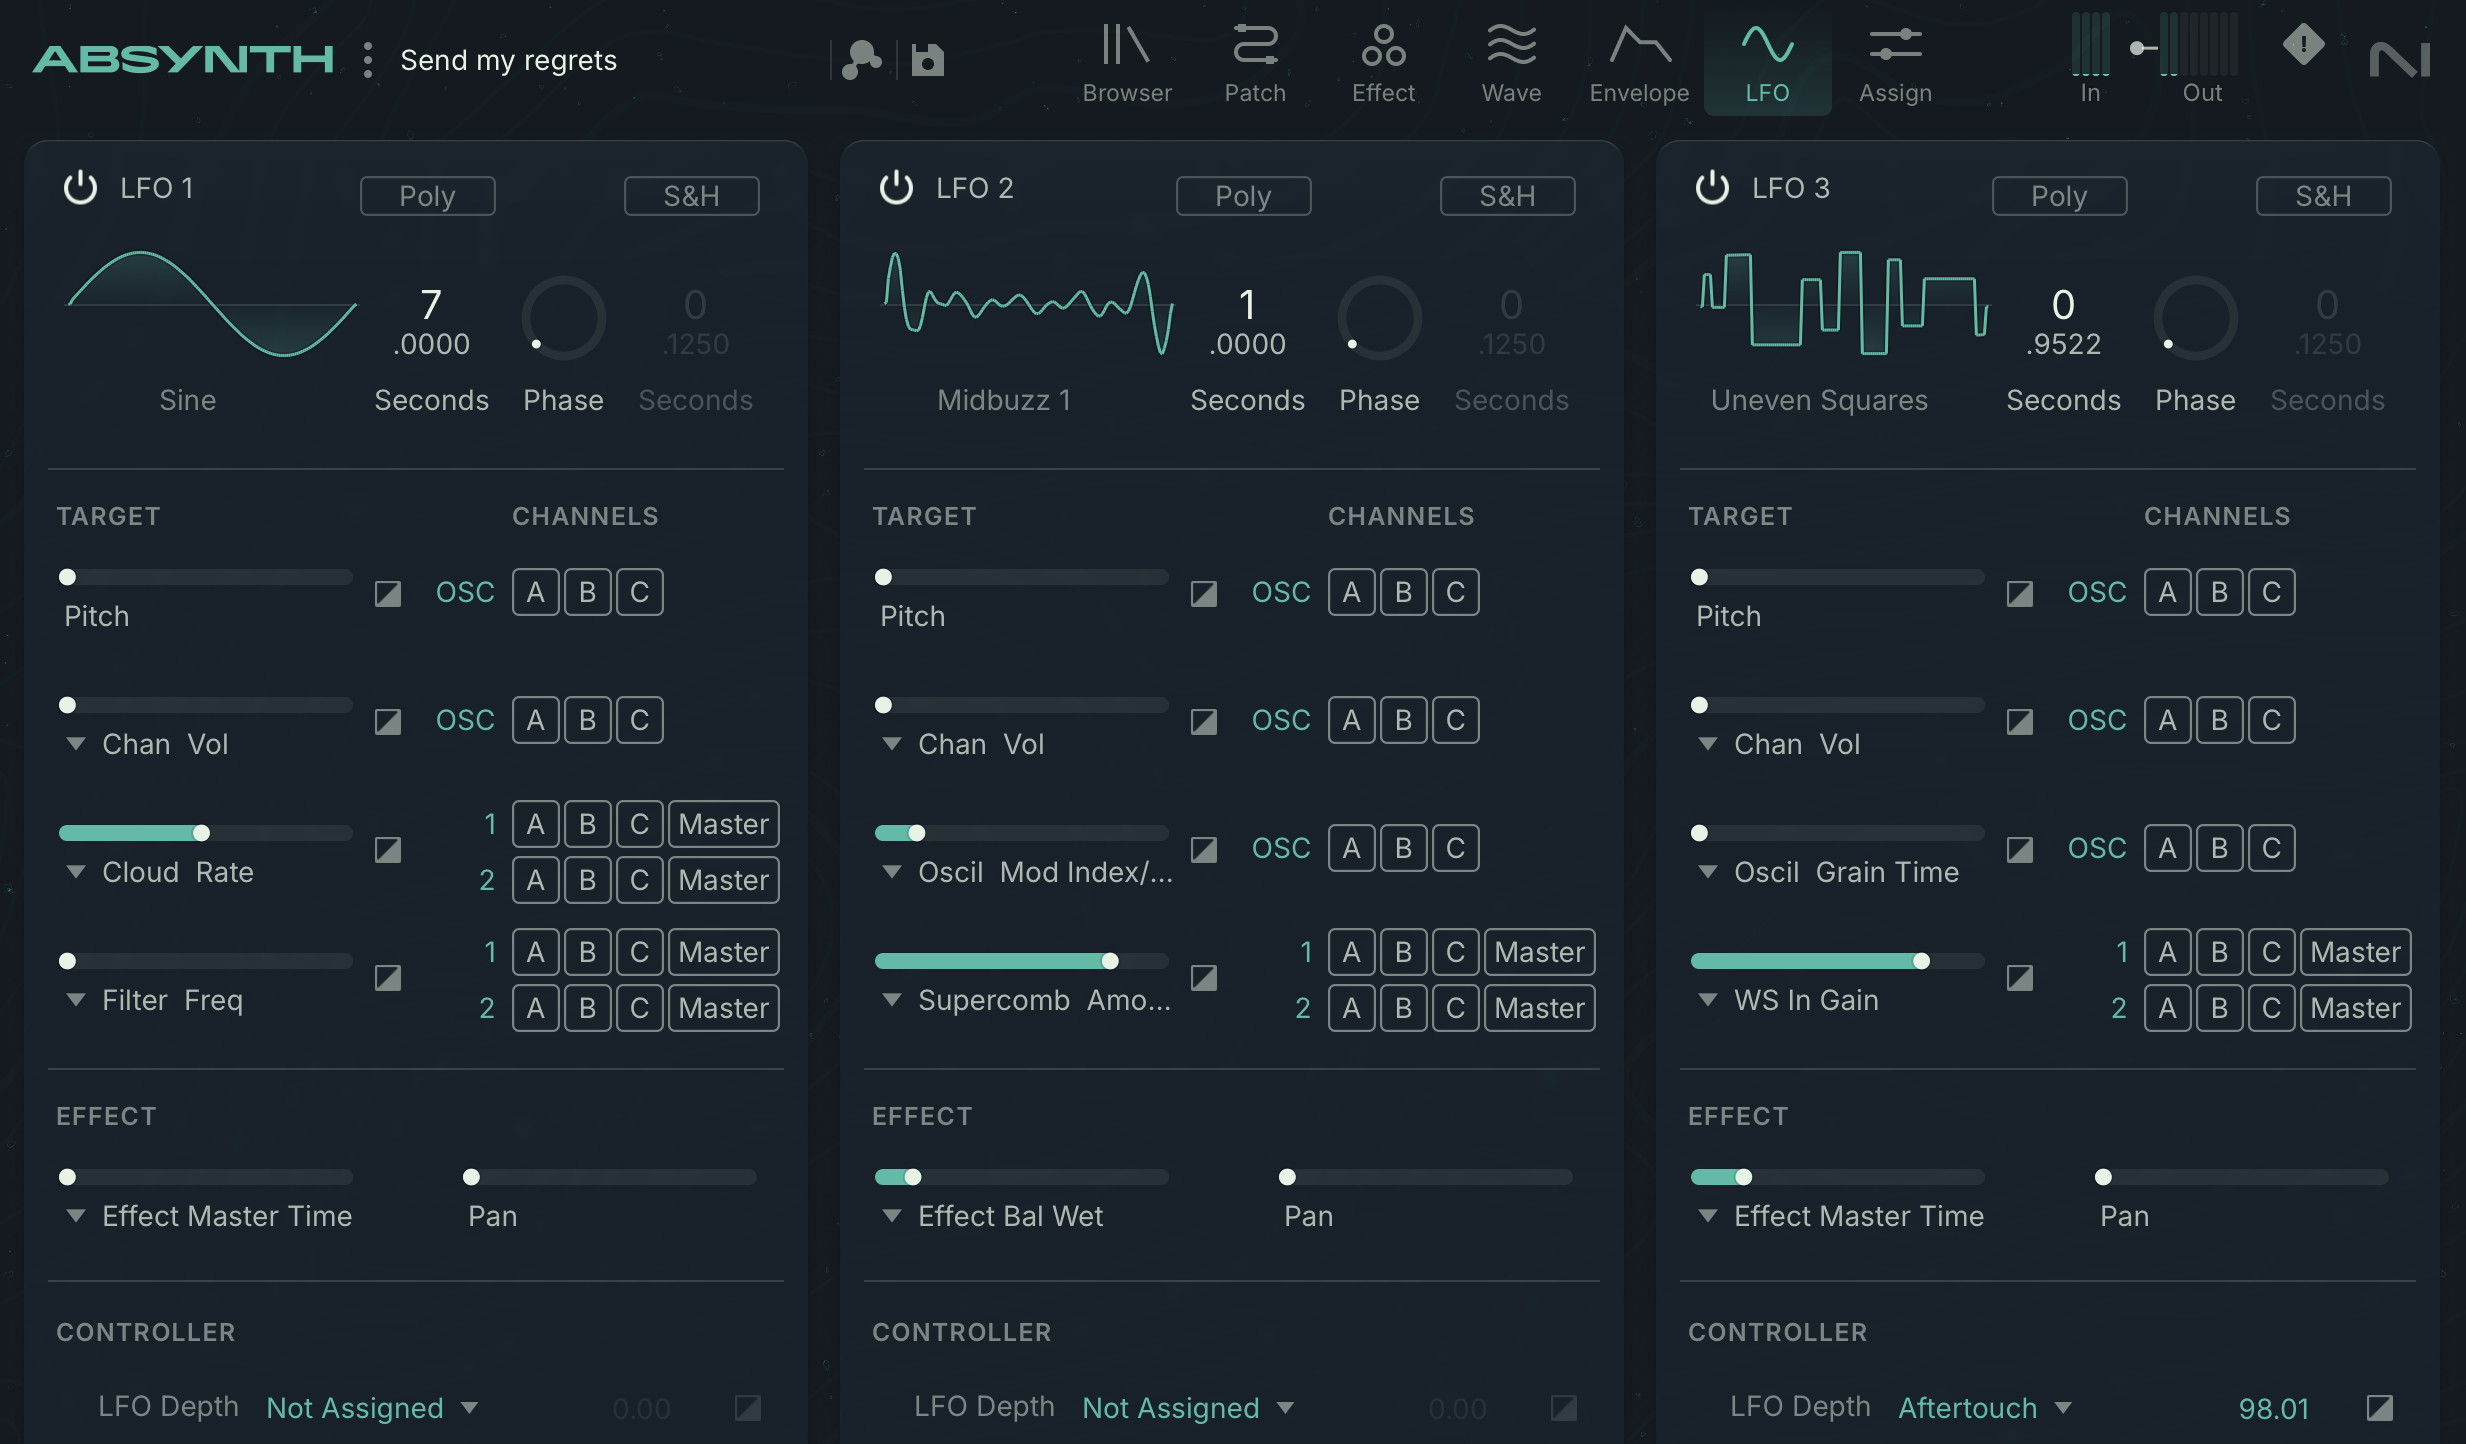Click the WS In Gain slider in LFO 3
Viewport: 2466px width, 1444px height.
click(x=1836, y=961)
